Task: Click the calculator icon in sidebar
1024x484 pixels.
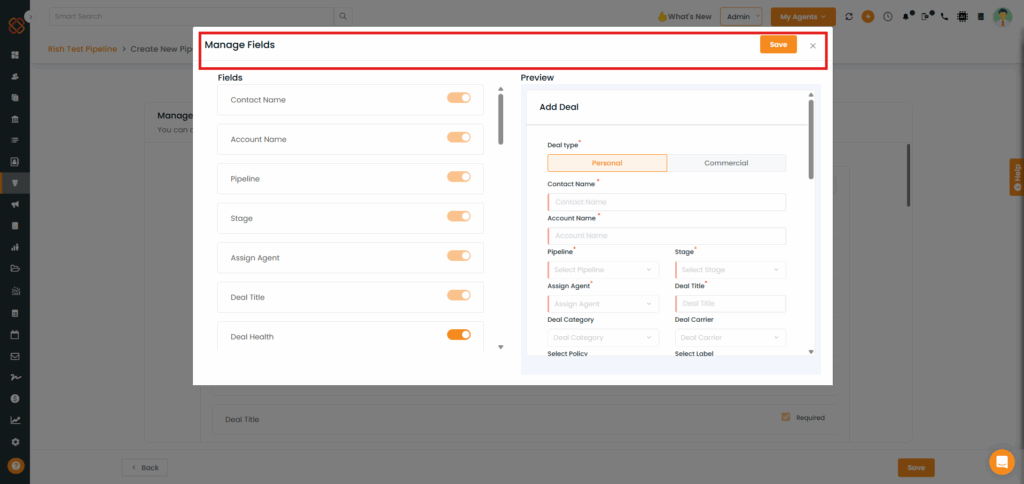Action: (x=15, y=313)
